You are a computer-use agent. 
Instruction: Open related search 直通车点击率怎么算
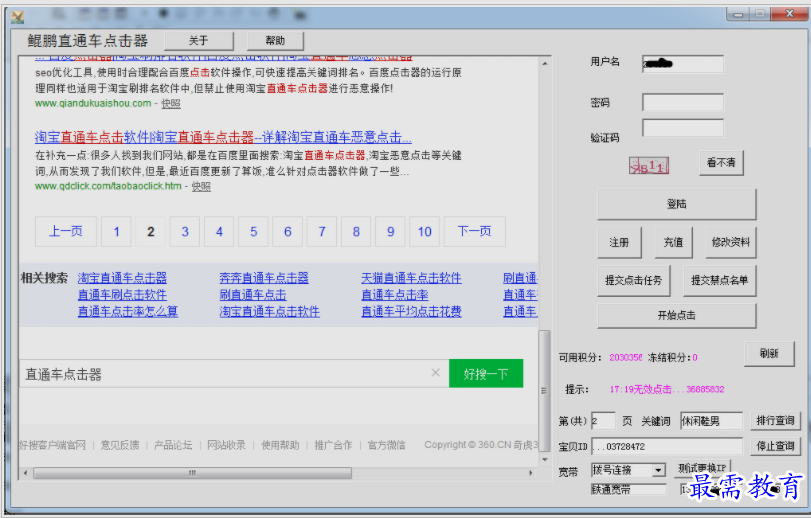click(128, 311)
